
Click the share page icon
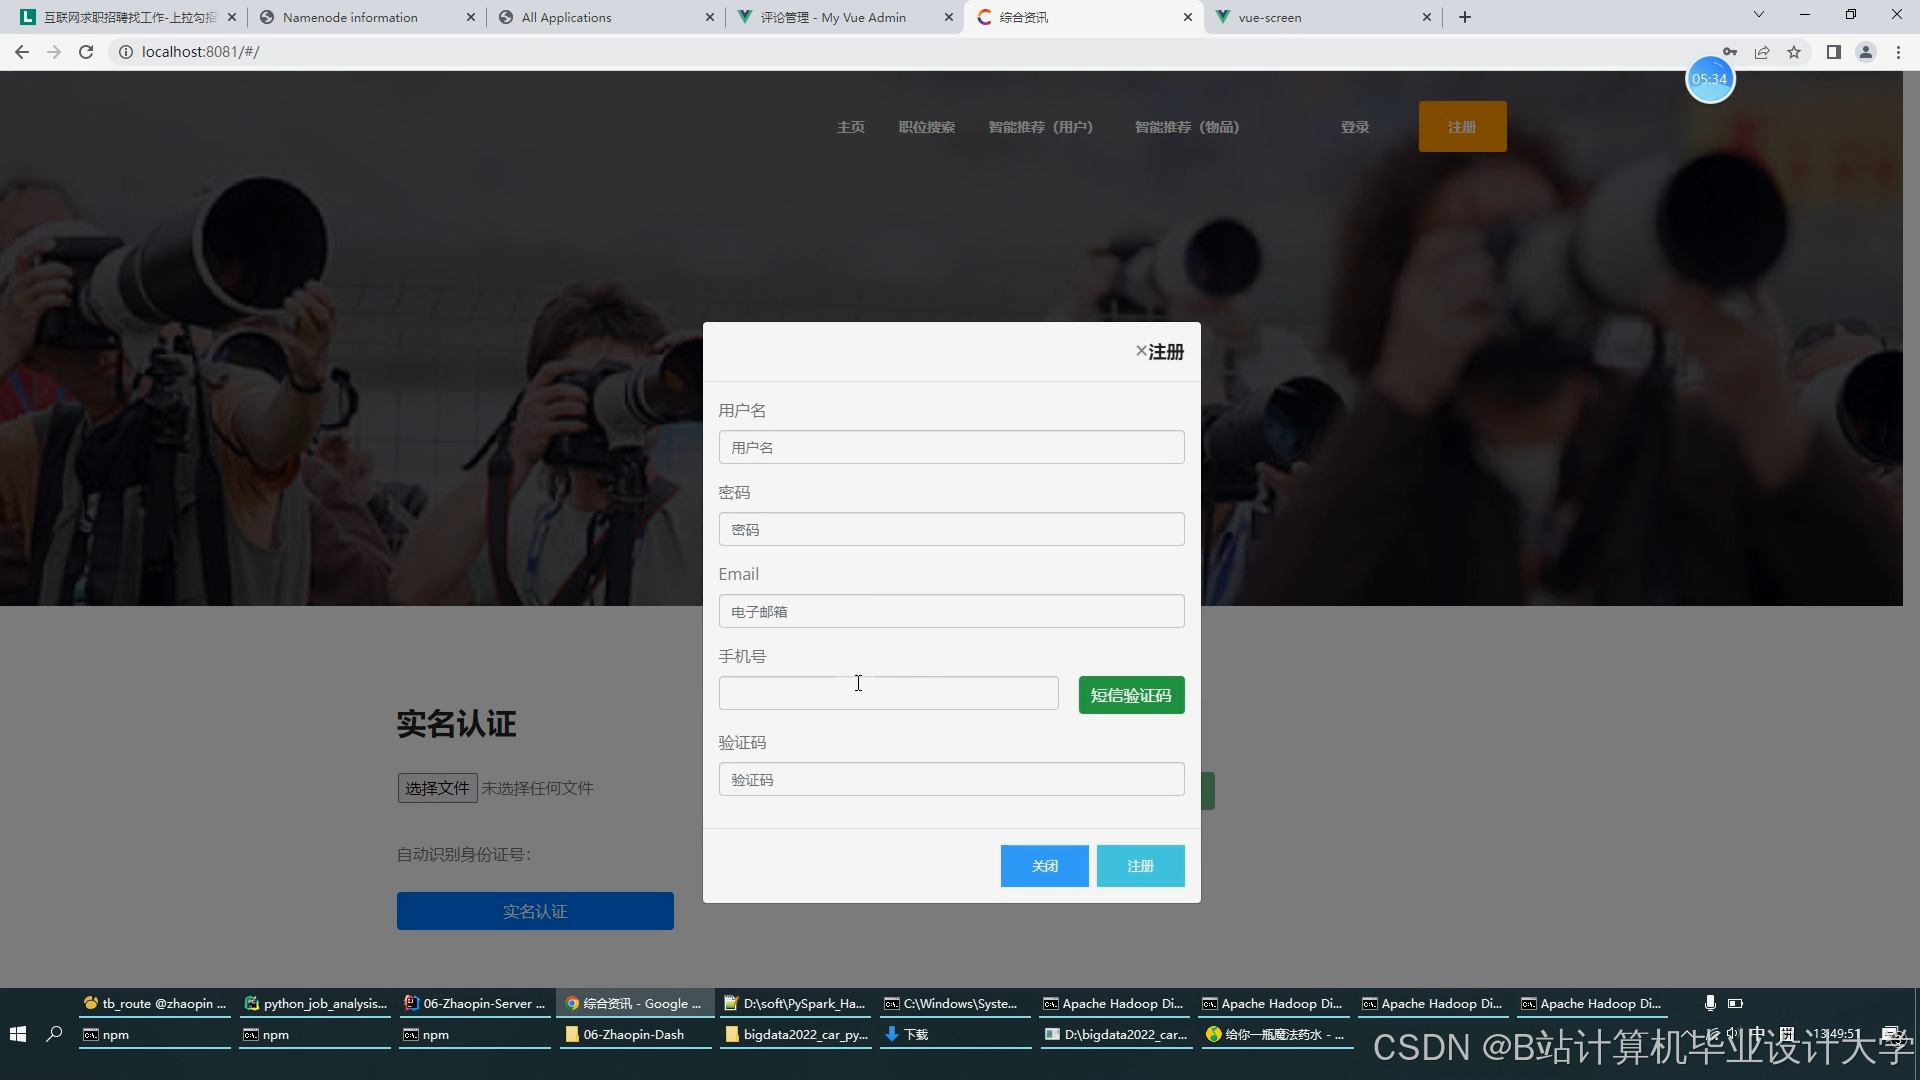[x=1762, y=52]
